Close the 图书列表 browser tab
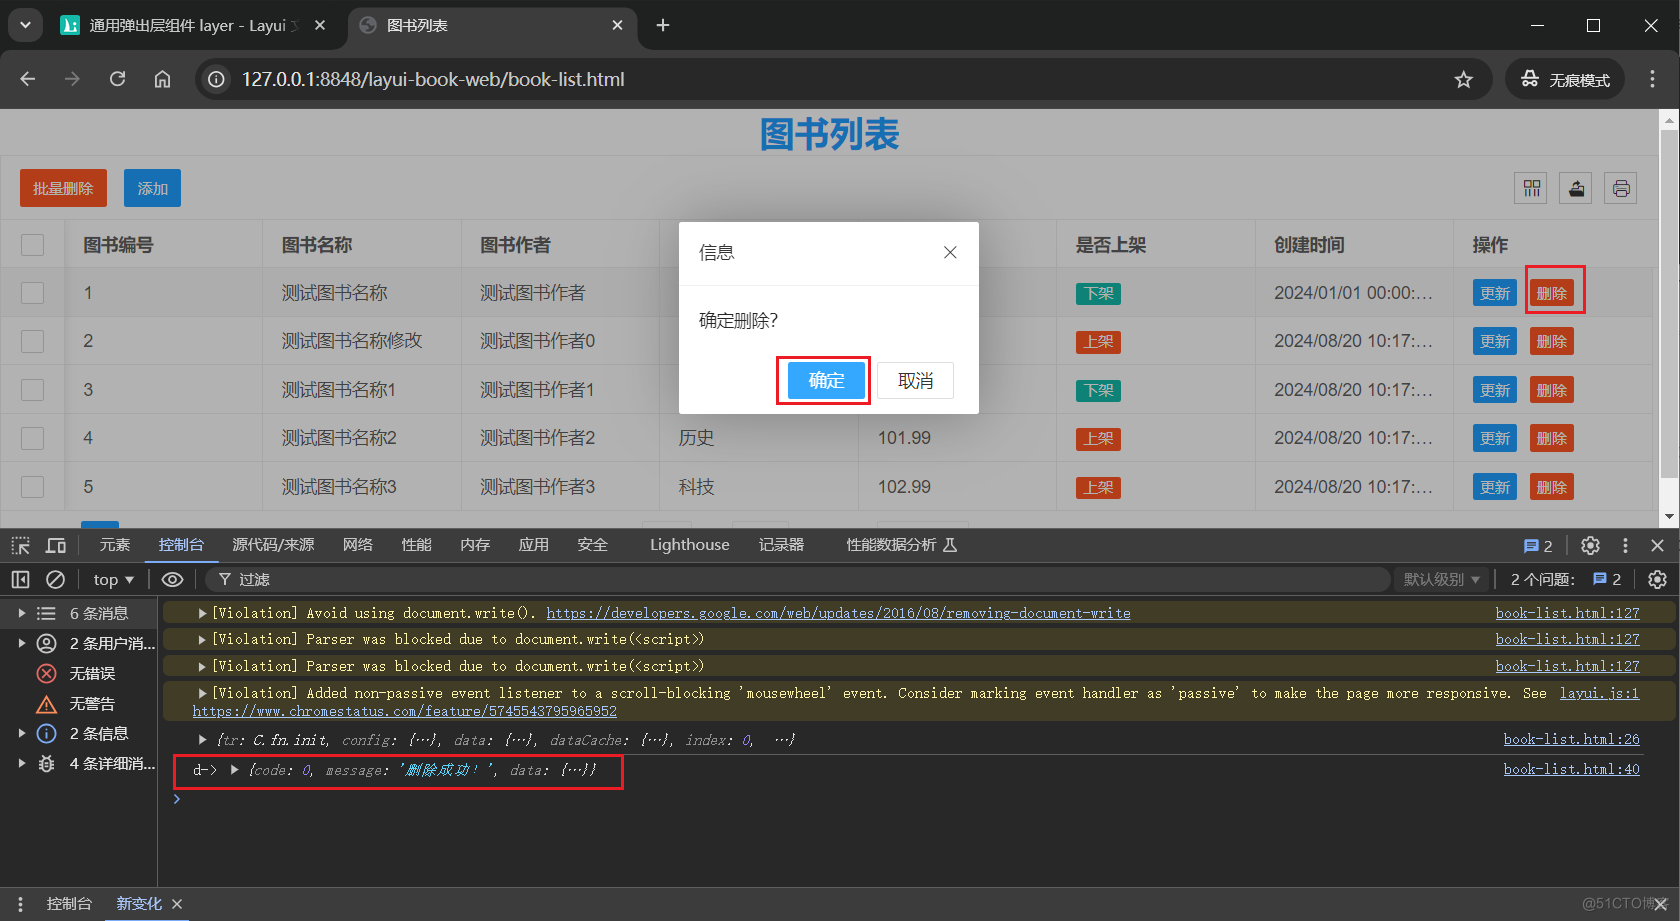This screenshot has width=1680, height=921. pos(617,25)
